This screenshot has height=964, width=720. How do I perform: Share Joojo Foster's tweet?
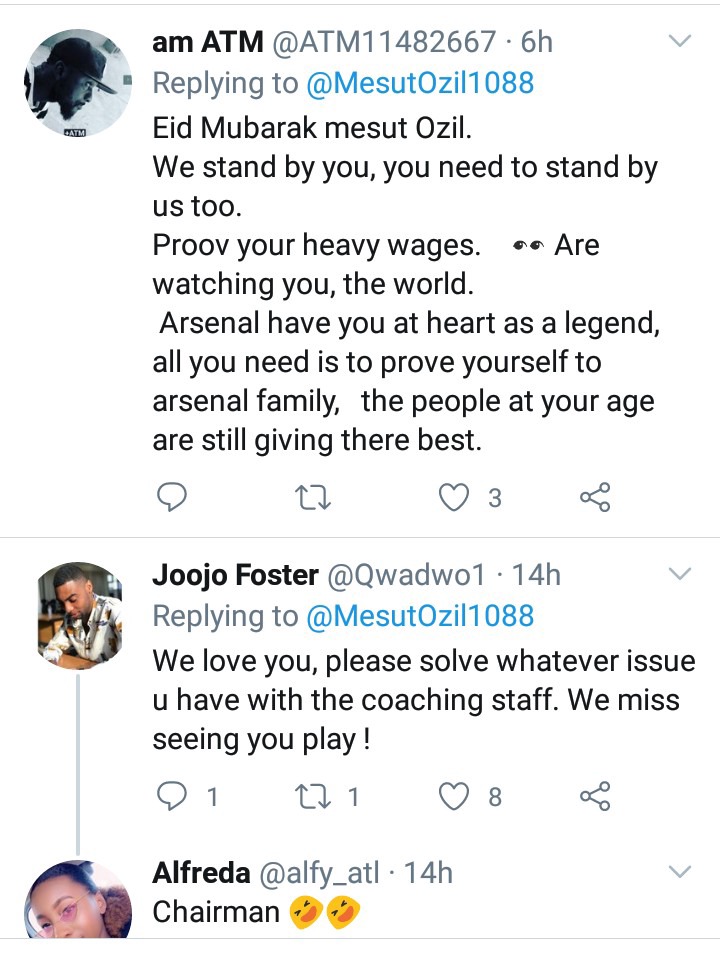(595, 796)
